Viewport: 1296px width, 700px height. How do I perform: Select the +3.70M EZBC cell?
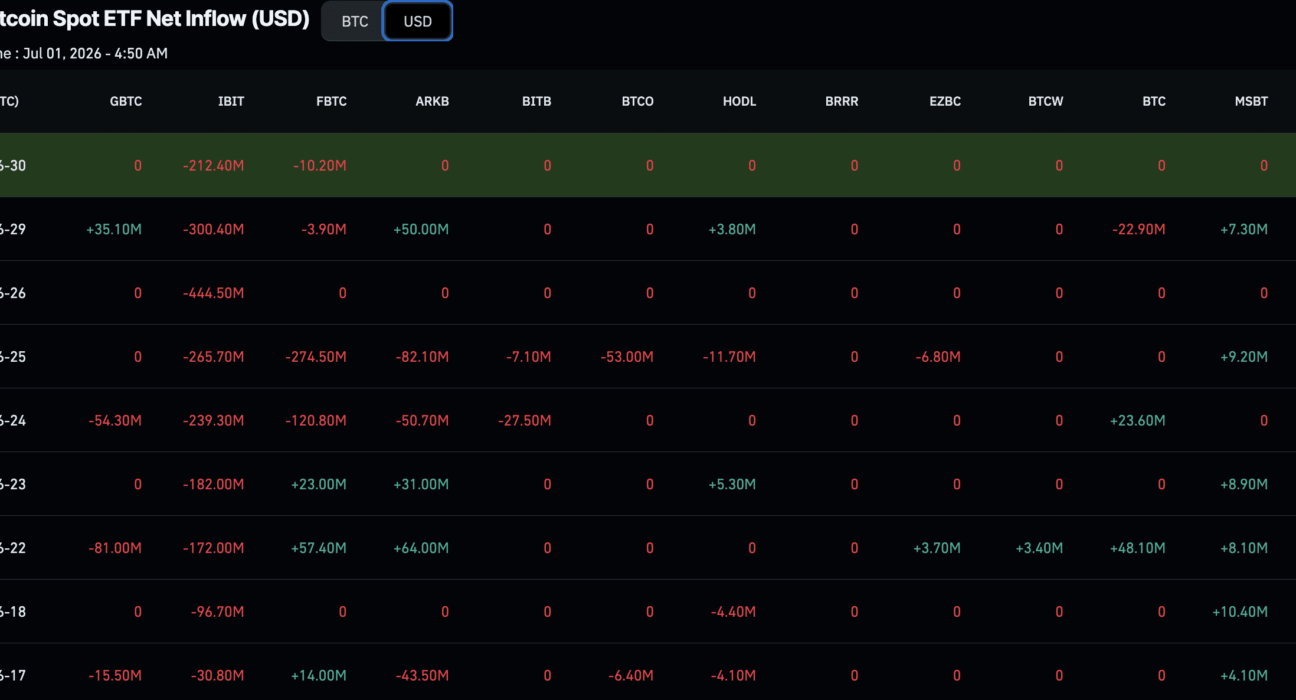click(x=937, y=548)
